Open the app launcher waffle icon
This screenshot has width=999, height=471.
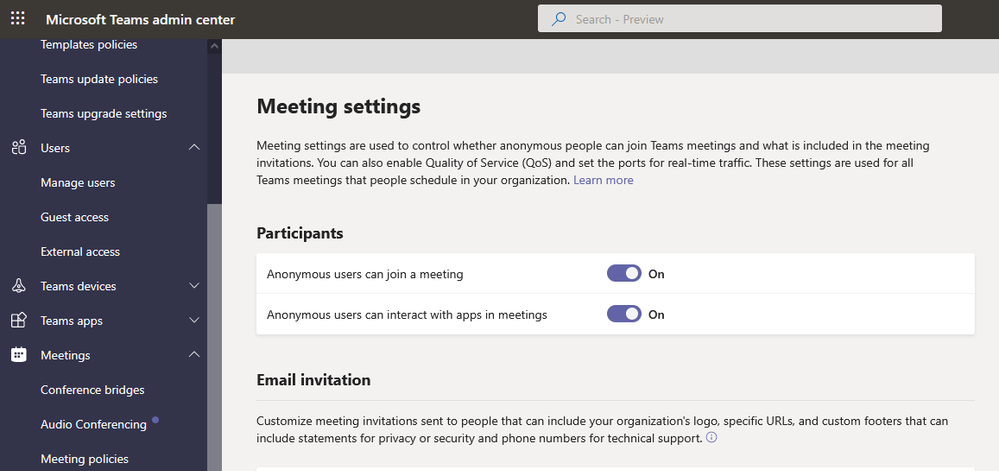point(18,19)
